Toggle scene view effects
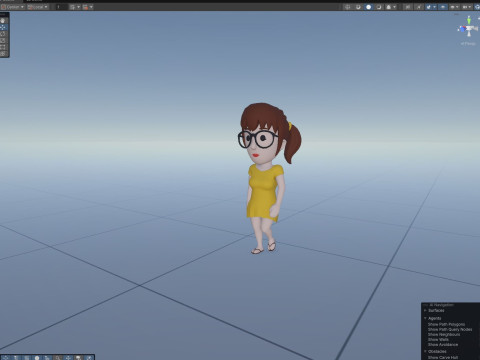Image resolution: width=480 pixels, height=360 pixels. click(428, 7)
